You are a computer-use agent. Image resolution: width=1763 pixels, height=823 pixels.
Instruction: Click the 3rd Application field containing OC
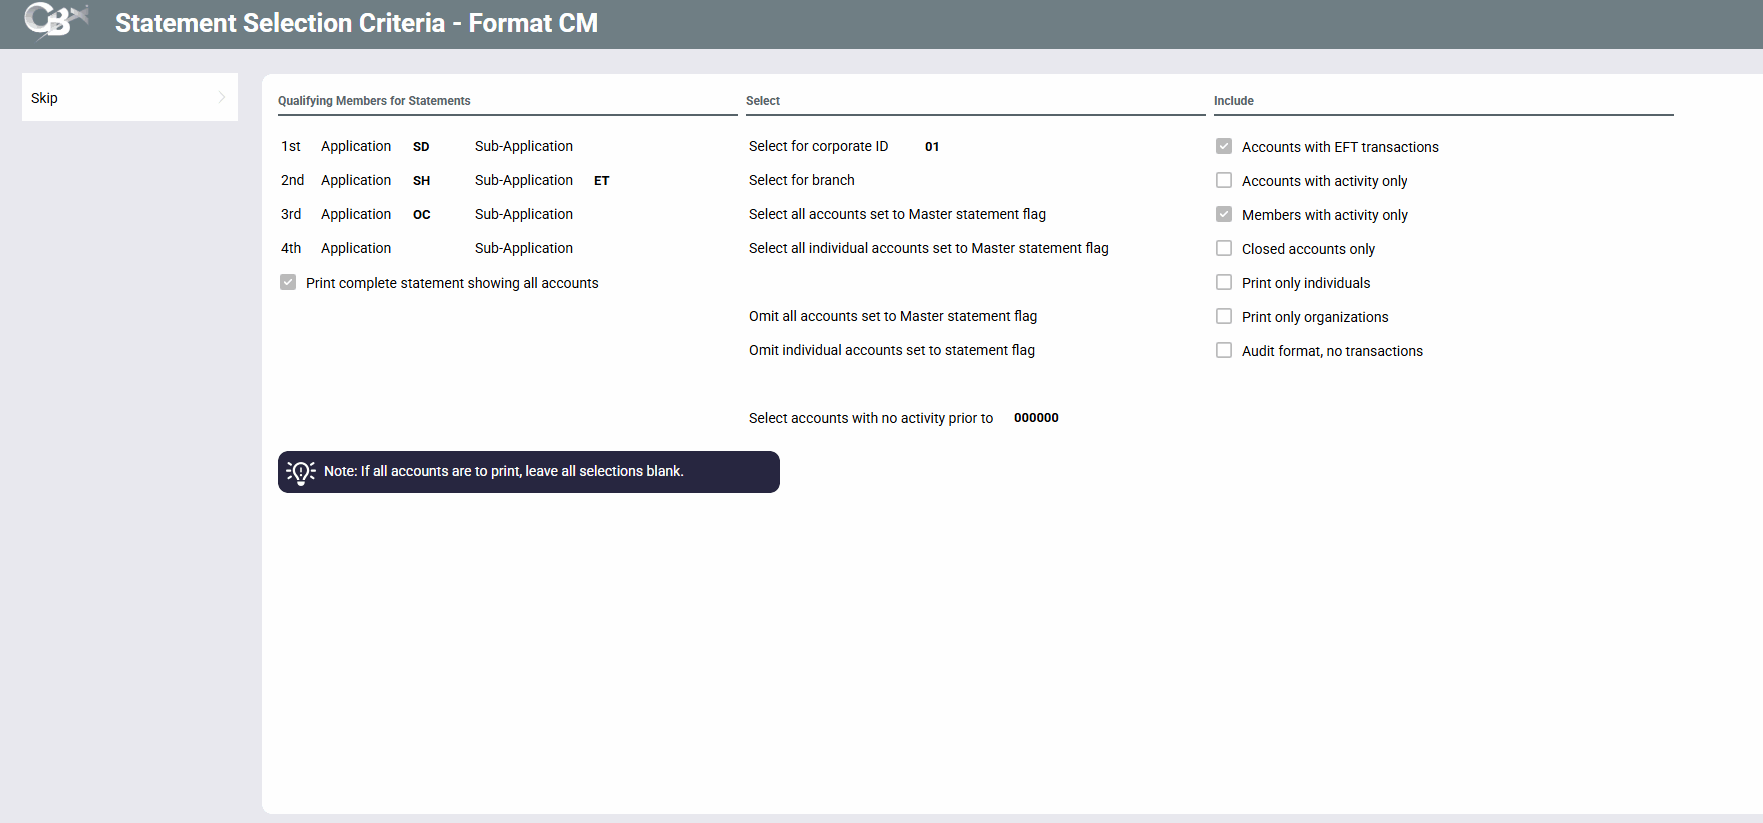point(421,215)
